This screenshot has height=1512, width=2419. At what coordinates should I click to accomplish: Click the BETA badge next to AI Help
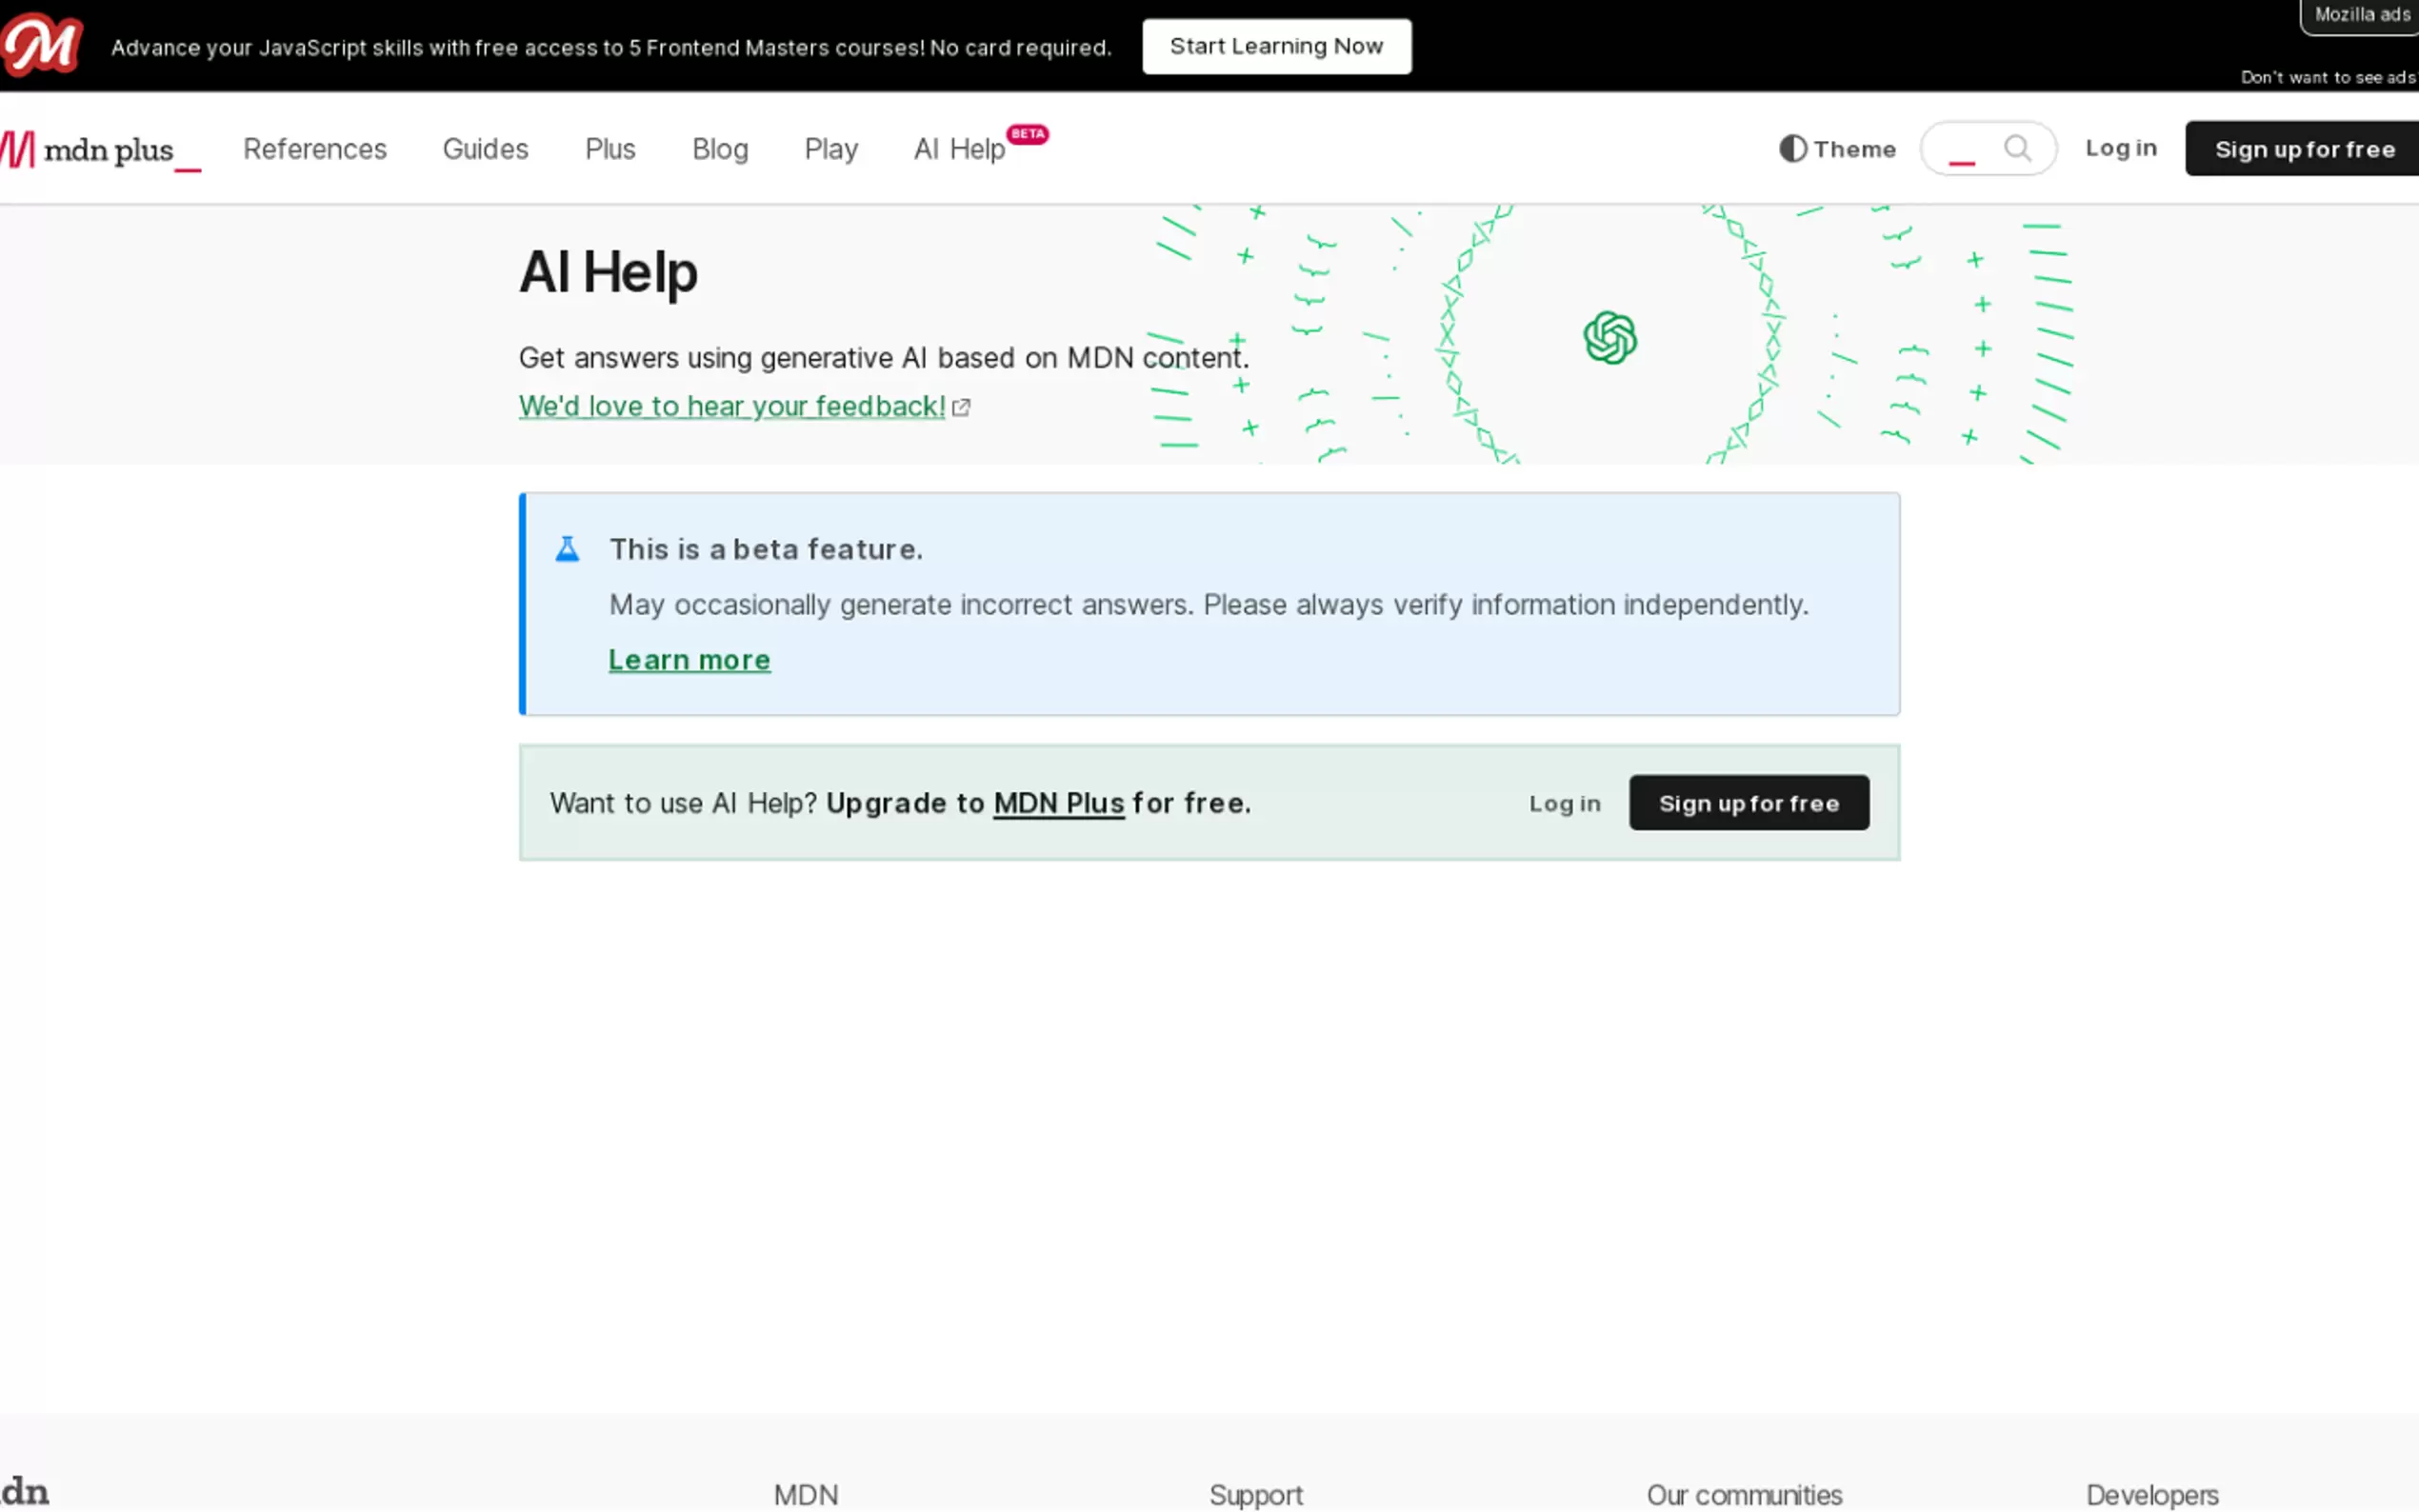point(1028,134)
